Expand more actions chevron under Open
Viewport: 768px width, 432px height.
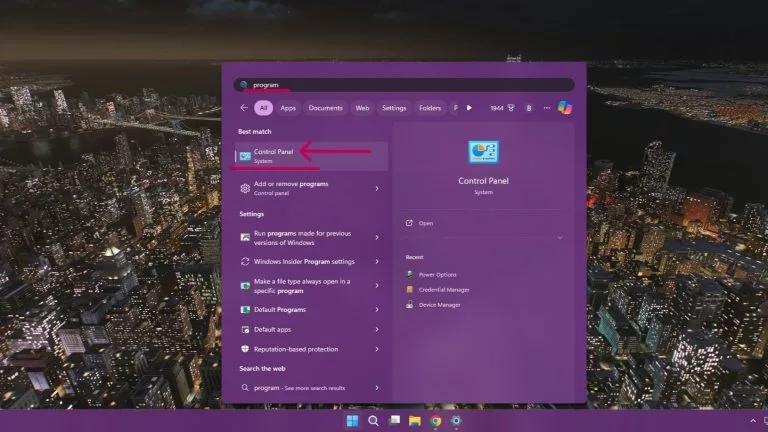[x=560, y=238]
